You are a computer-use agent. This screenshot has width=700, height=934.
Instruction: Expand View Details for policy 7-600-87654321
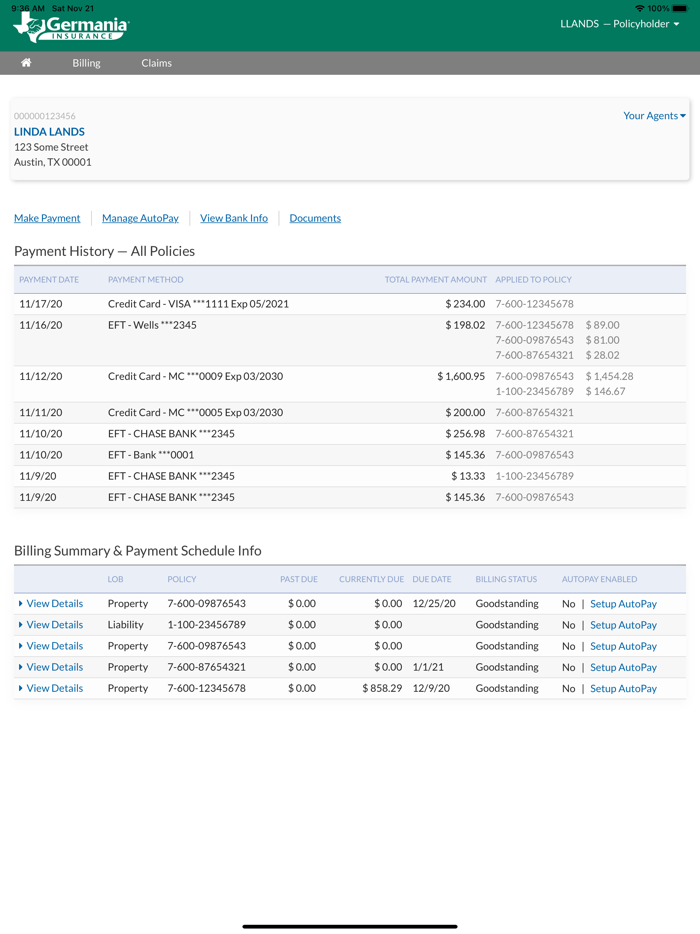click(54, 667)
